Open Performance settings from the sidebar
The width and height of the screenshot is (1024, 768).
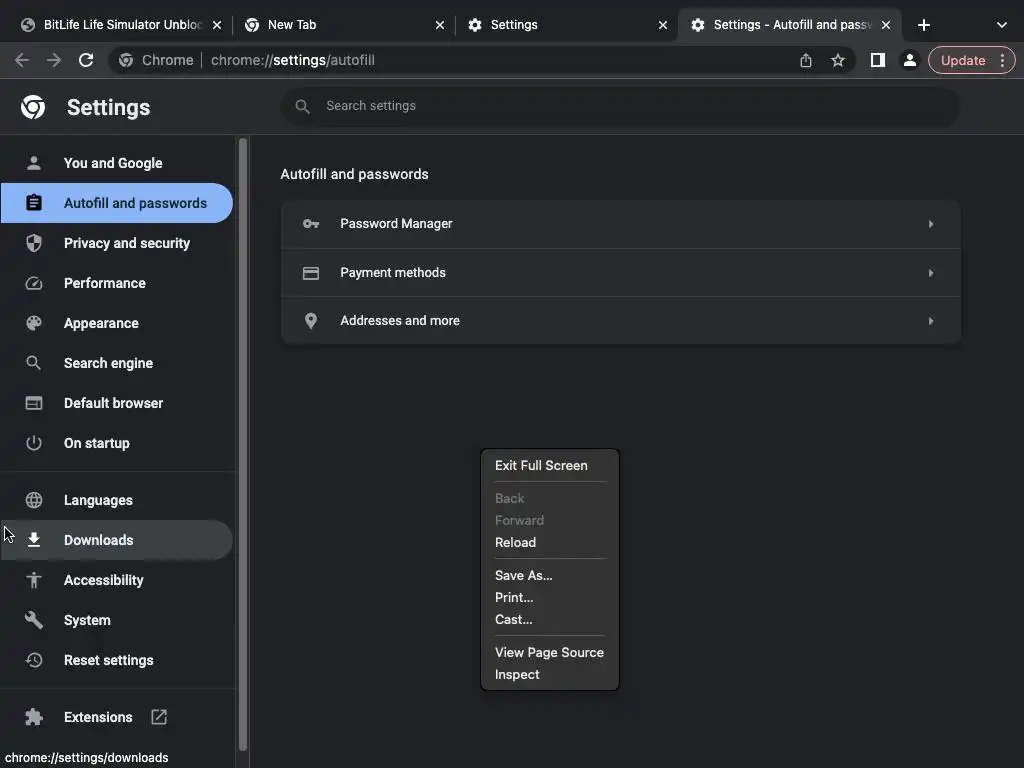tap(104, 283)
